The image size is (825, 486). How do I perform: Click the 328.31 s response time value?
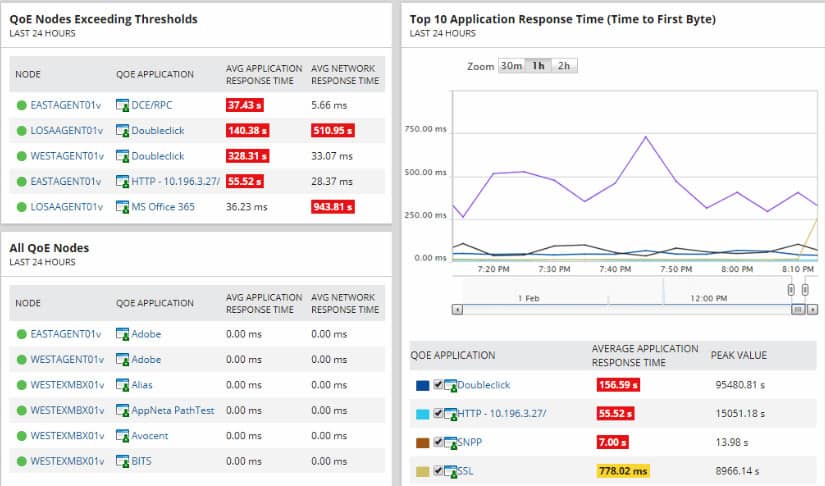[x=248, y=156]
